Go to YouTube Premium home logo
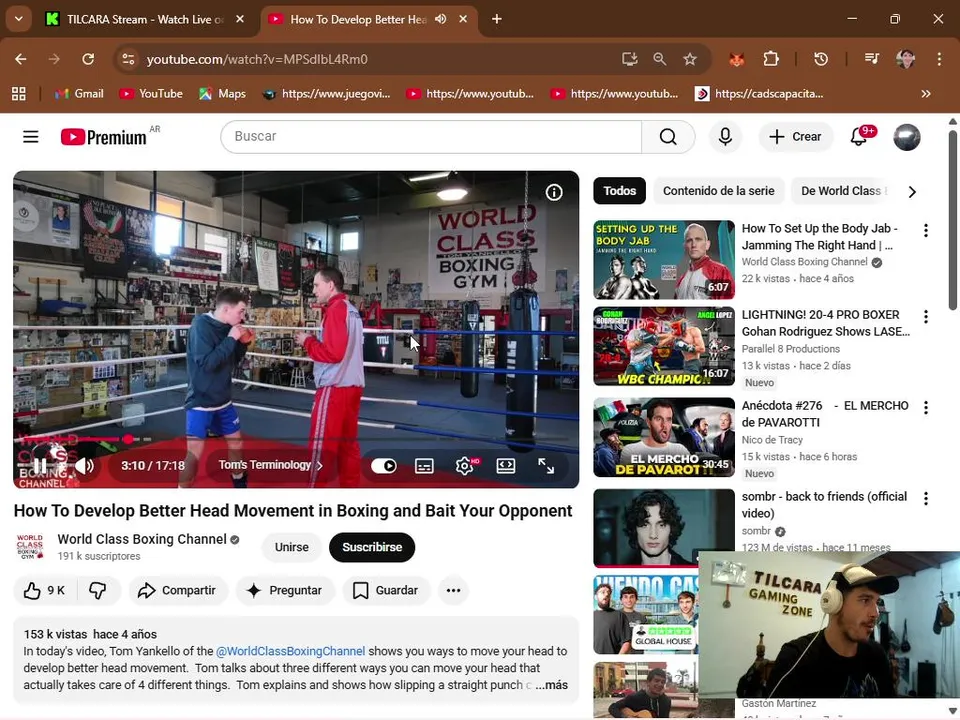Image resolution: width=960 pixels, height=720 pixels. [103, 137]
